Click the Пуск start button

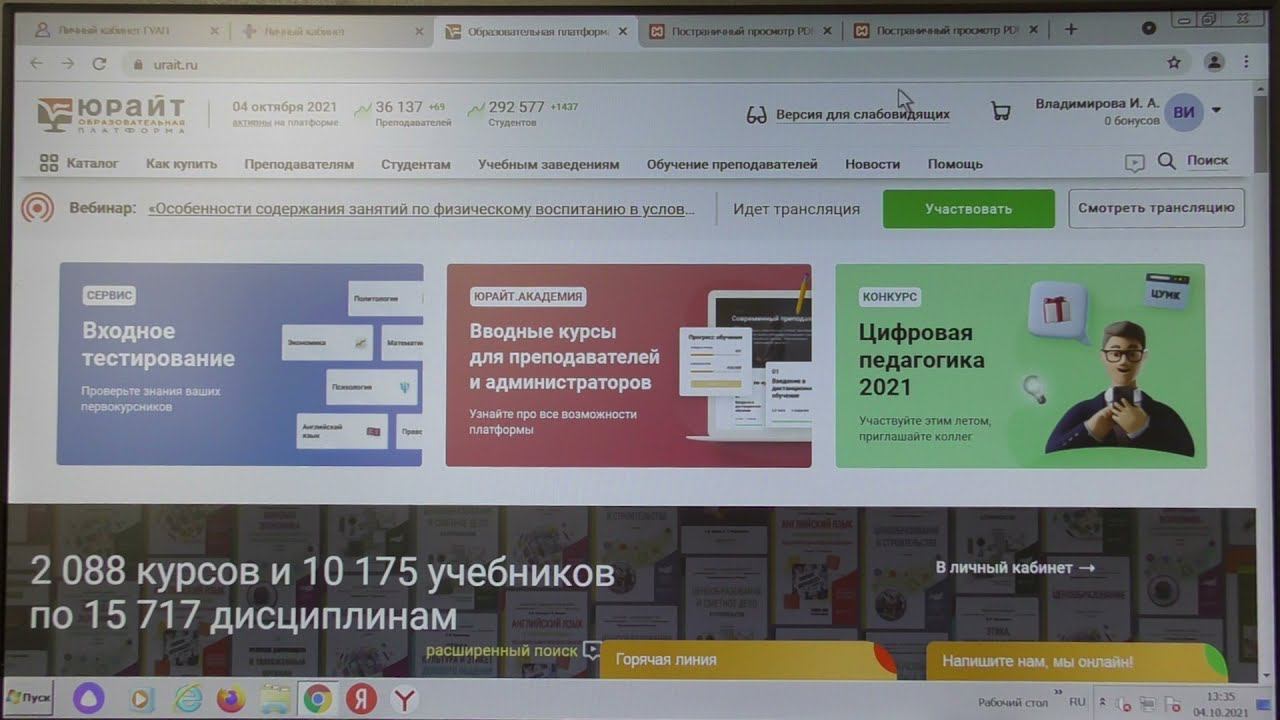coord(30,697)
